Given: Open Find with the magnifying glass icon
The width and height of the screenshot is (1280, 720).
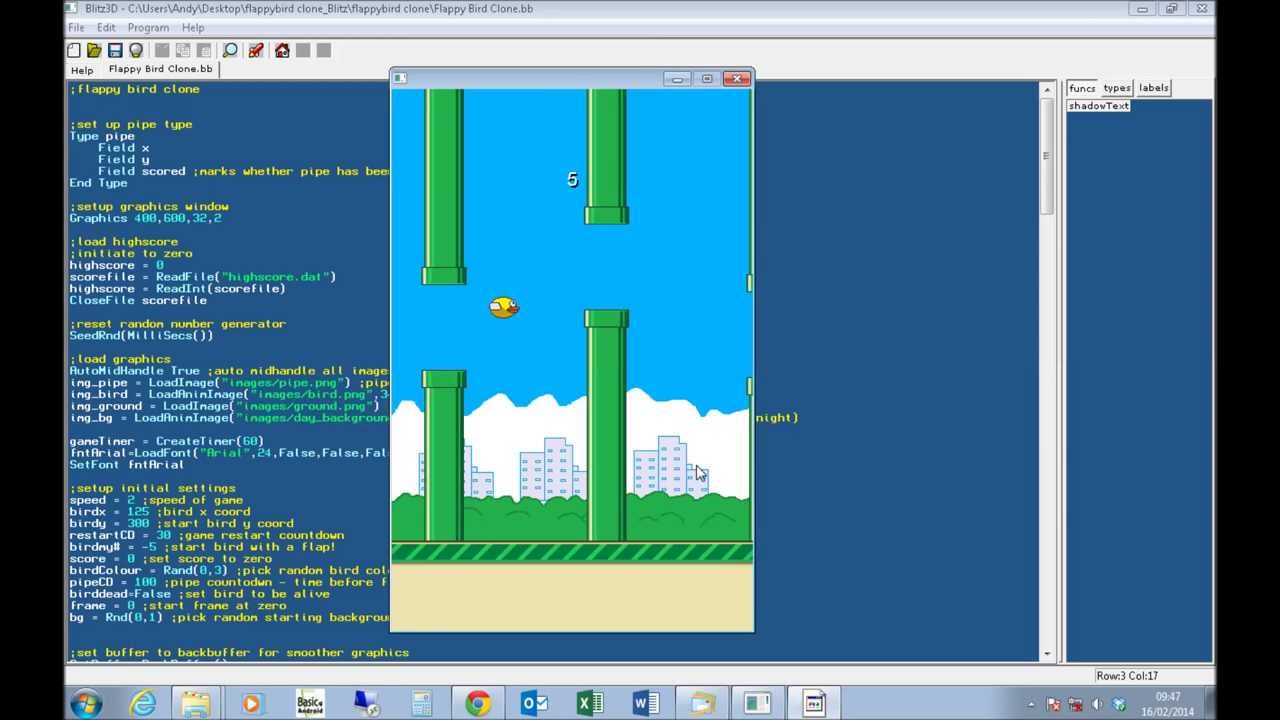Looking at the screenshot, I should (x=230, y=50).
